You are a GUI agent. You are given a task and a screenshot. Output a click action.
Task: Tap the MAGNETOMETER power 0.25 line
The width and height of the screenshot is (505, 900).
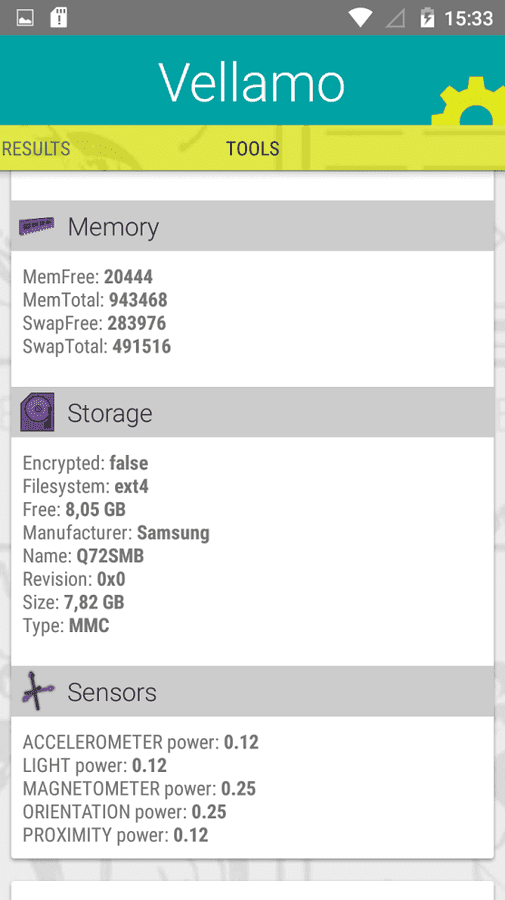point(139,788)
